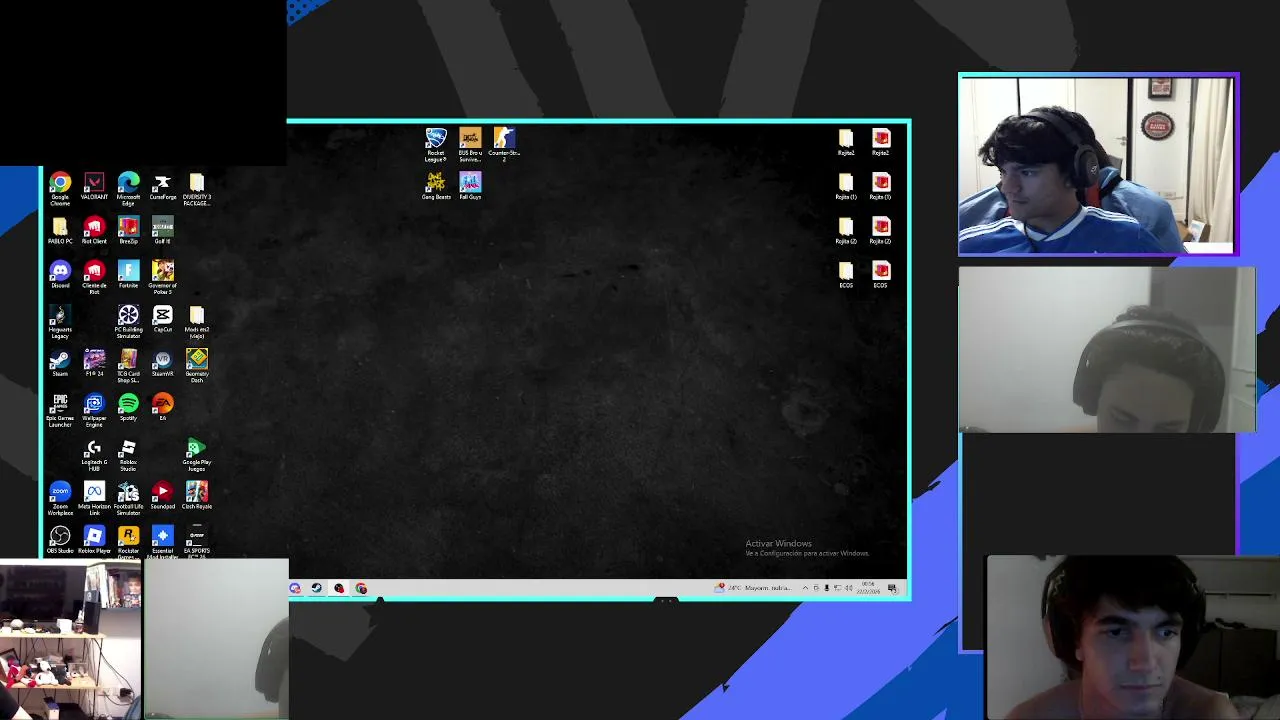Select the DIVERSITY 3 PACKAGE folder

[x=196, y=189]
